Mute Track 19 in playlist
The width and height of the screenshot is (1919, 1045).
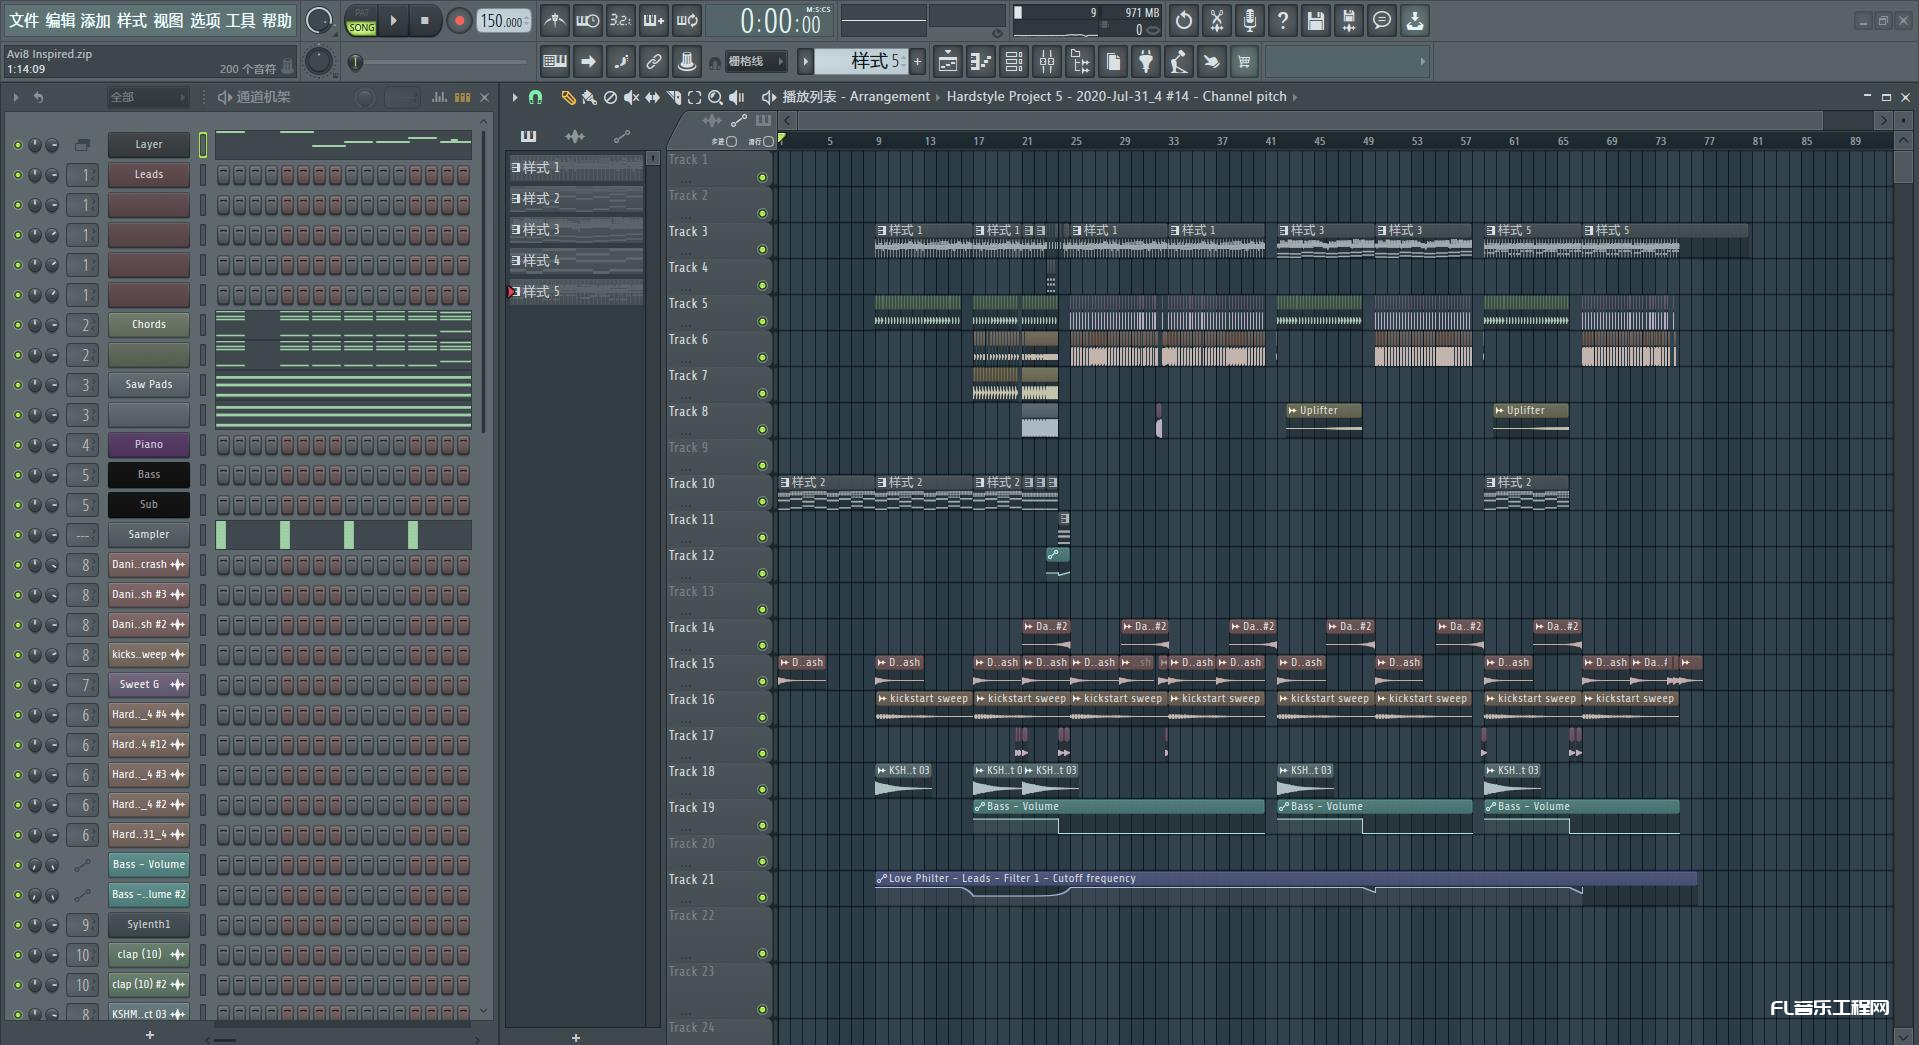click(762, 825)
